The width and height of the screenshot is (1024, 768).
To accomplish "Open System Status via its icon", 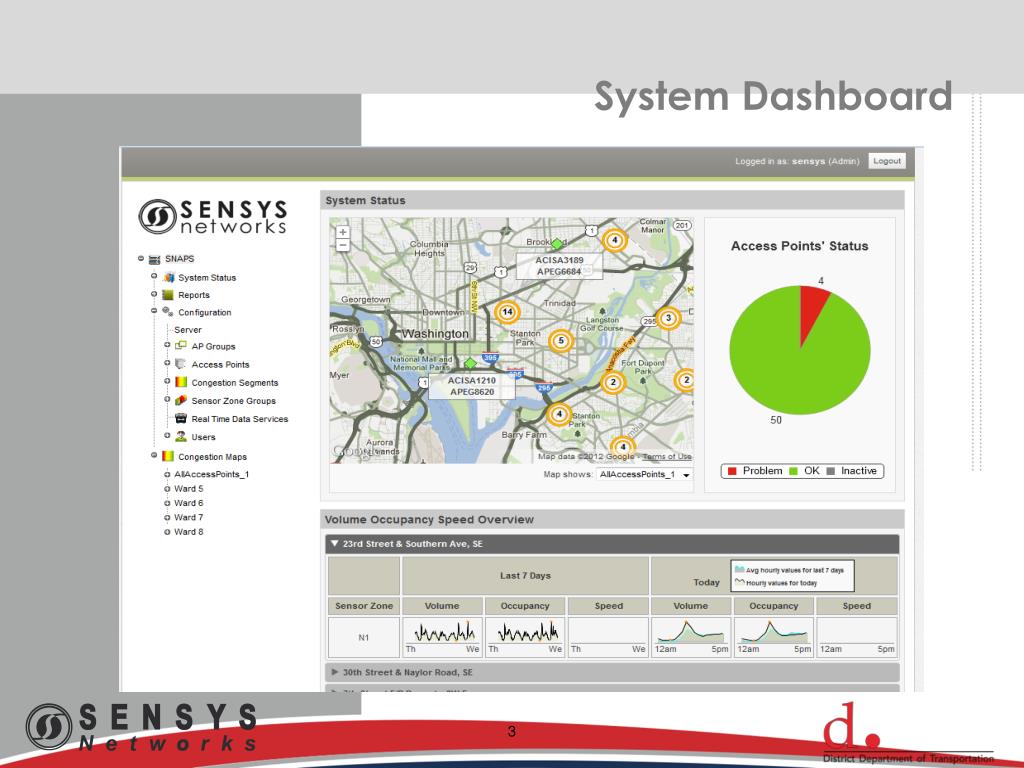I will click(168, 278).
